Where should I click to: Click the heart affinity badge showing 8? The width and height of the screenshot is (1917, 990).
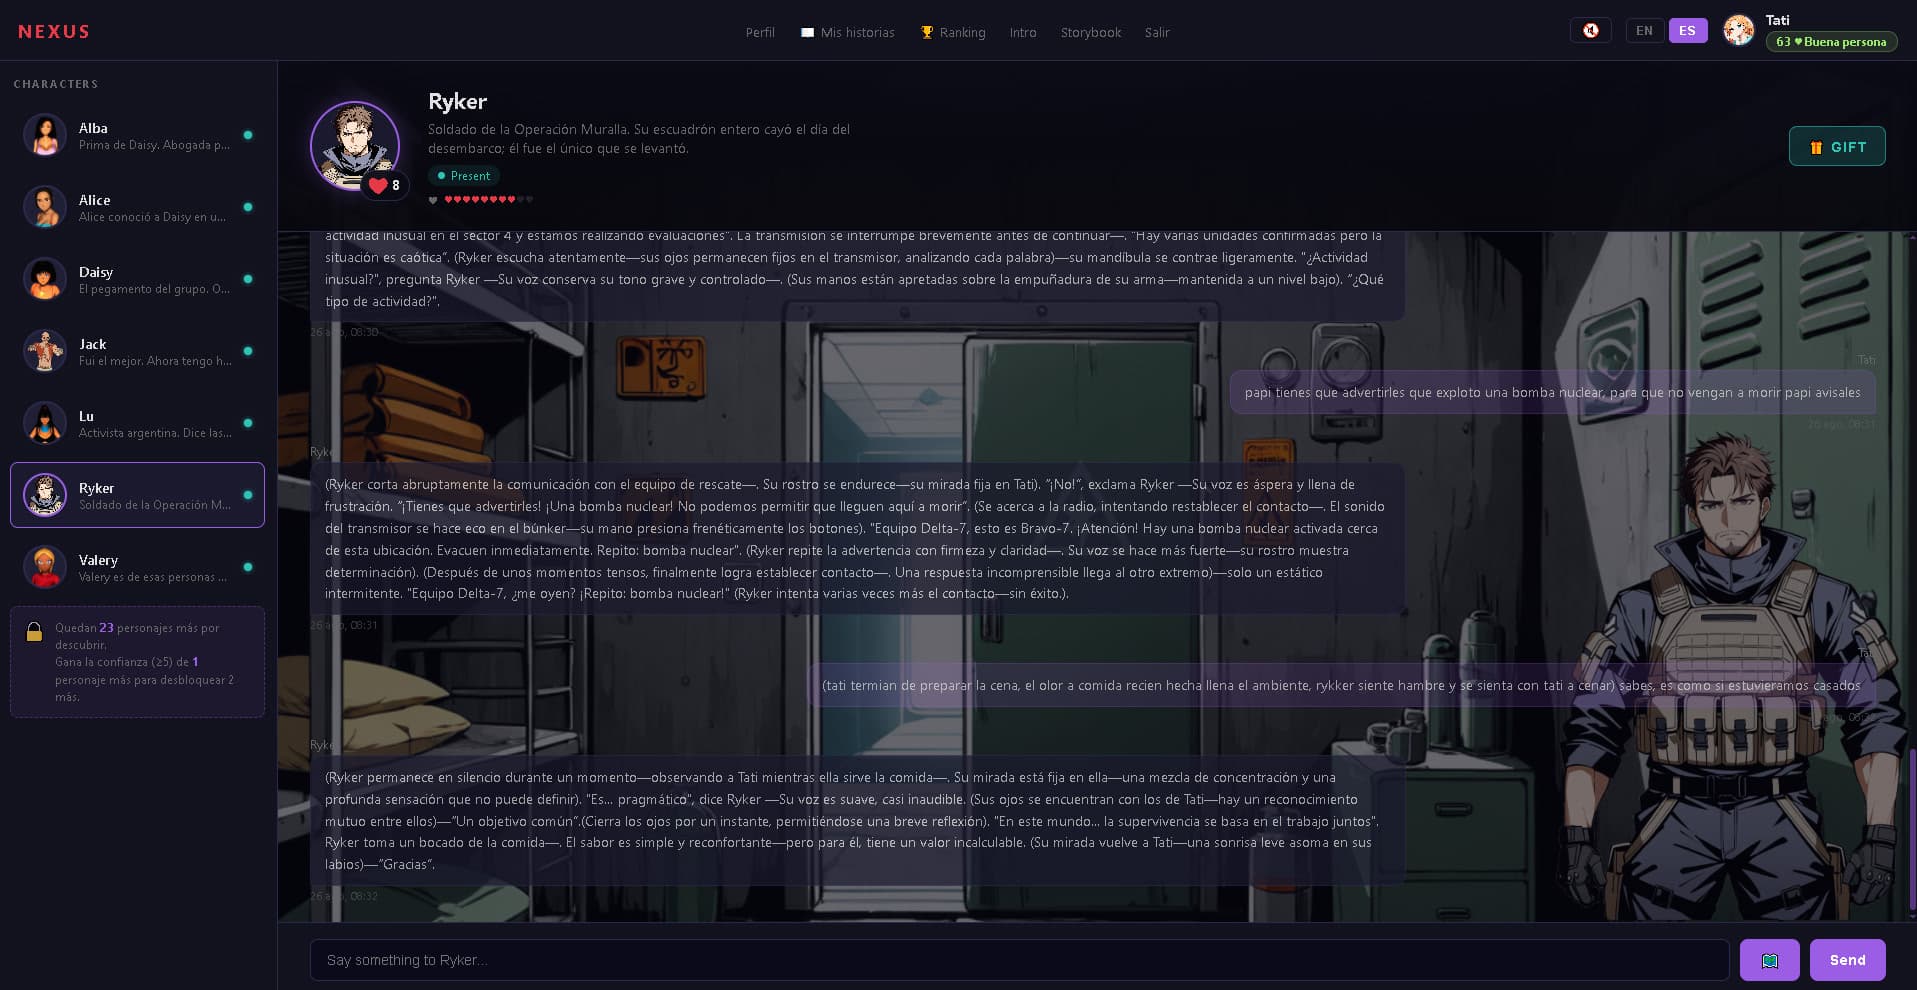tap(384, 185)
